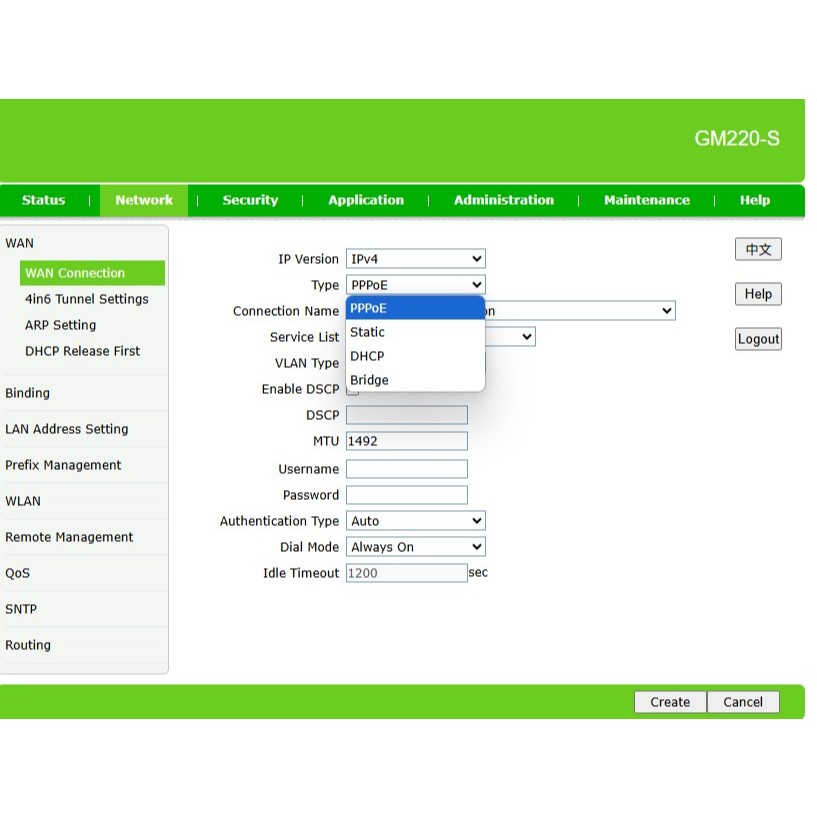Go to the Application tab
The height and width of the screenshot is (817, 817).
[x=366, y=200]
